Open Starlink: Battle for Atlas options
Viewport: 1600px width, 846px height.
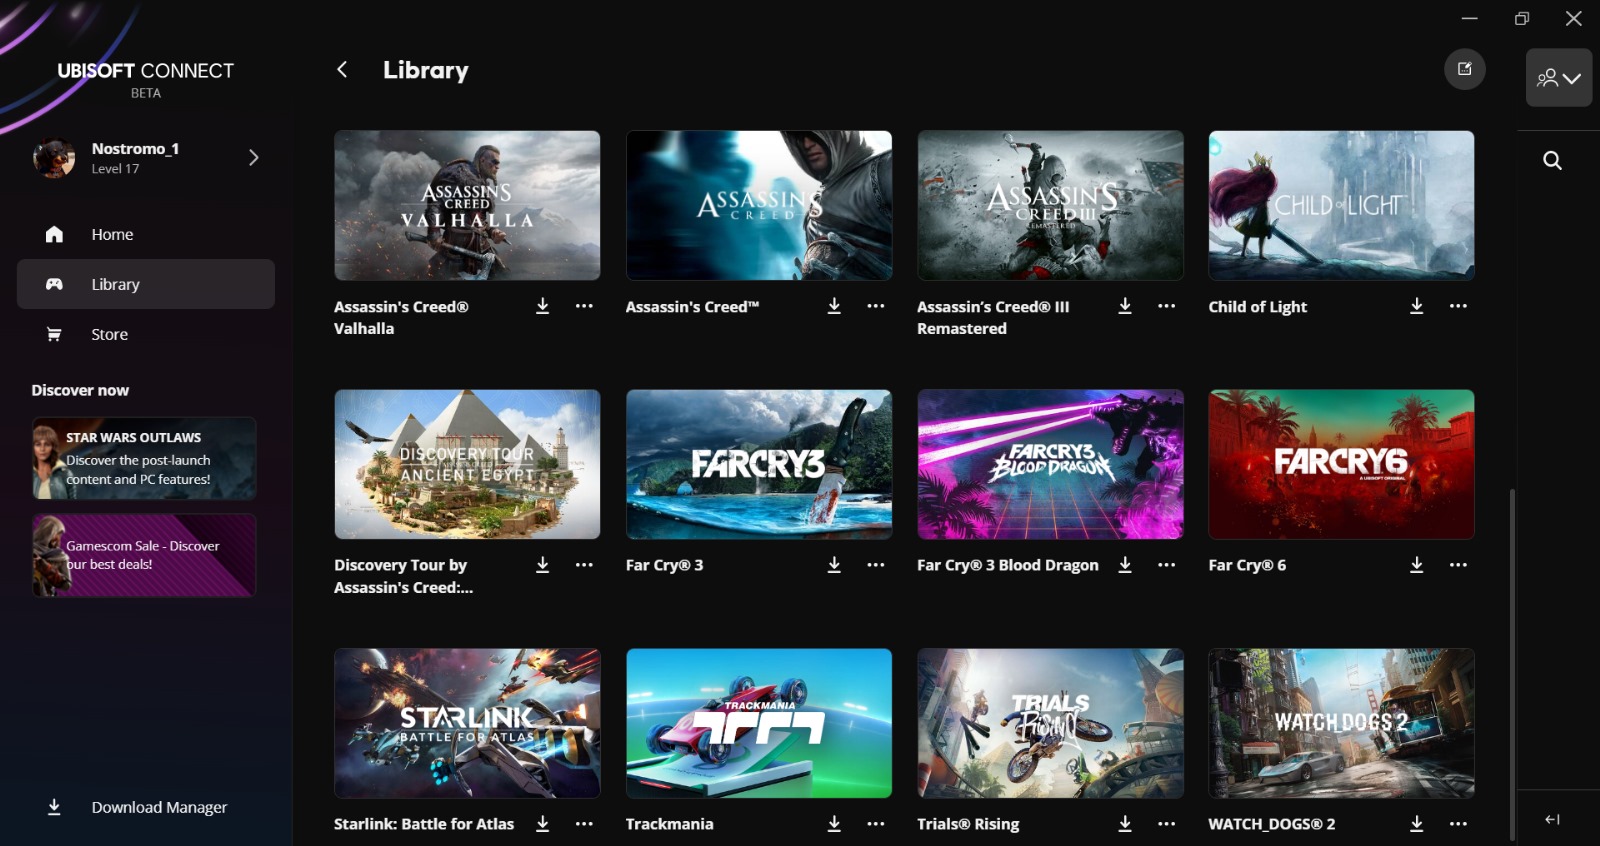coord(584,824)
